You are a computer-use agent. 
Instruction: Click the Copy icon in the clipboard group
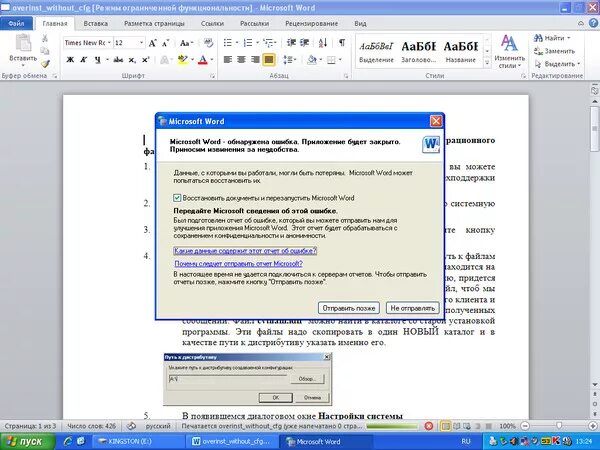click(x=45, y=51)
